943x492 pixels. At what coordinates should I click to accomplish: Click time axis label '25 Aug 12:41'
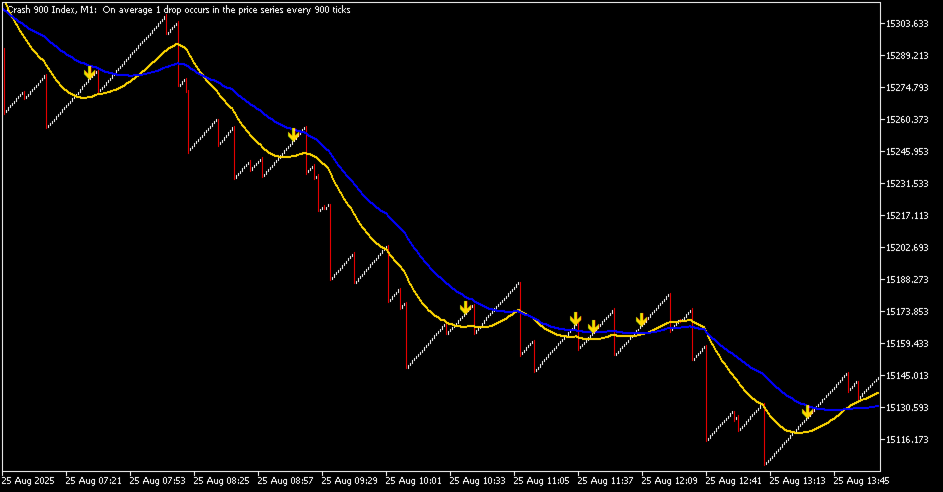point(733,481)
